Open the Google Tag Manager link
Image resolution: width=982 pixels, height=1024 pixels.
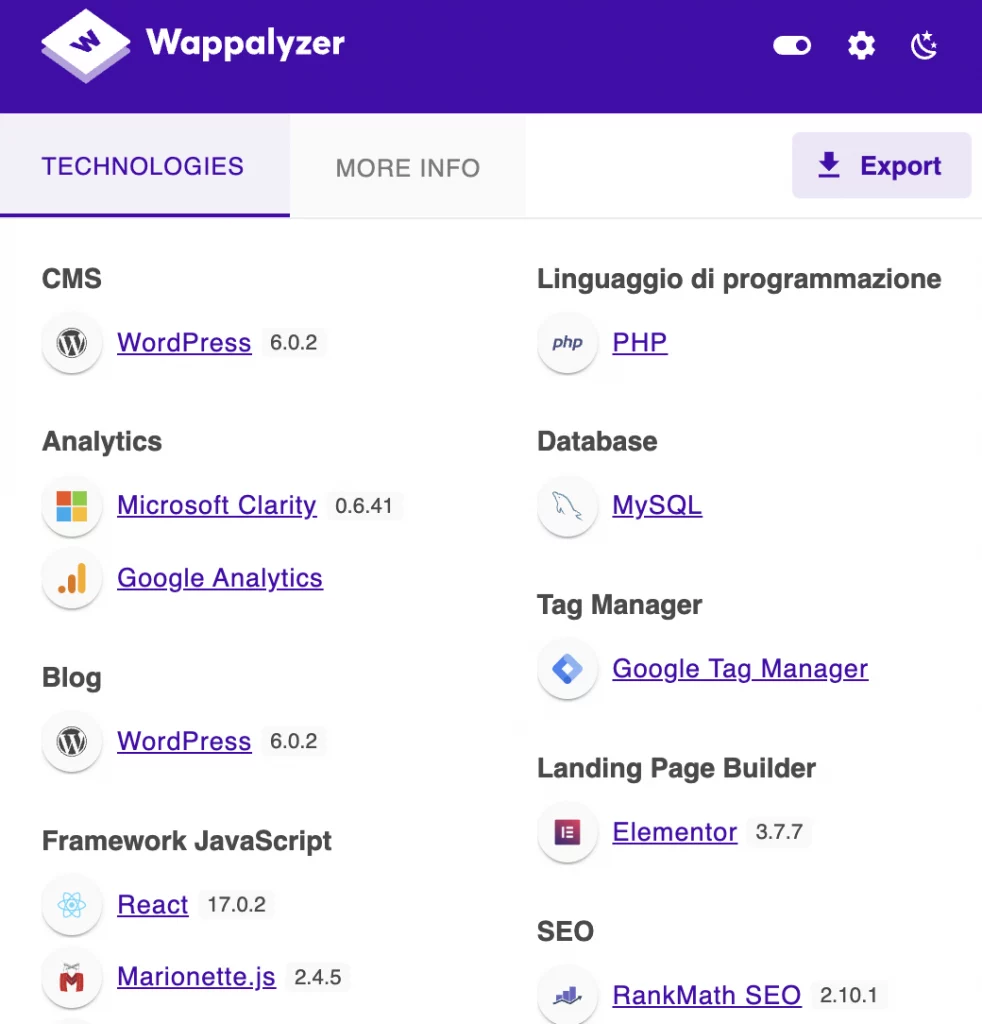click(740, 669)
